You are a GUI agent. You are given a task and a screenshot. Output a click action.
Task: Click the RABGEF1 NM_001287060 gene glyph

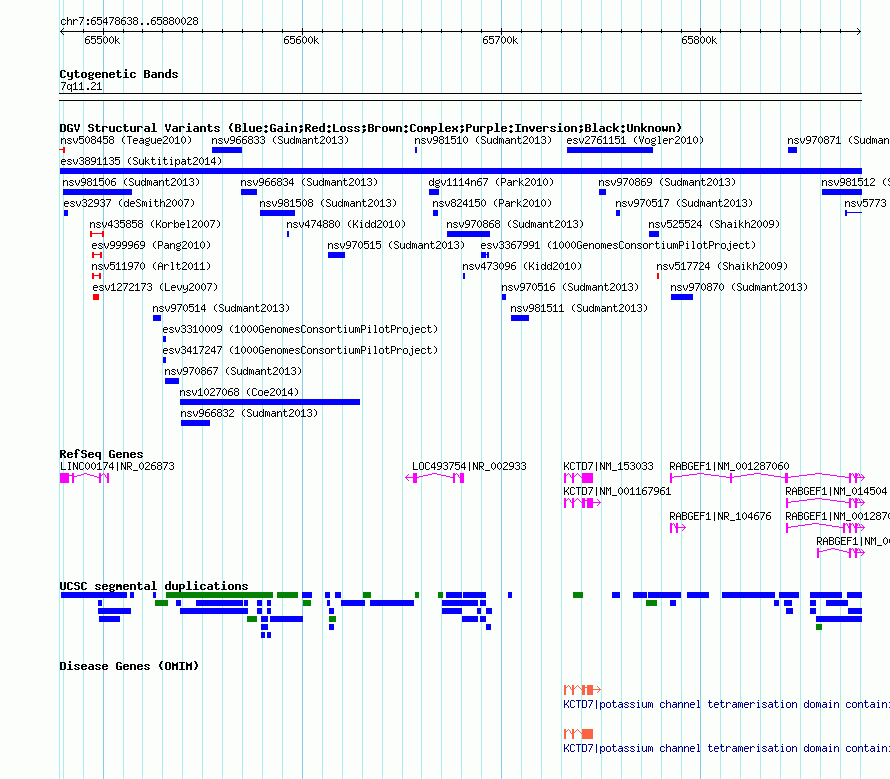[x=767, y=478]
